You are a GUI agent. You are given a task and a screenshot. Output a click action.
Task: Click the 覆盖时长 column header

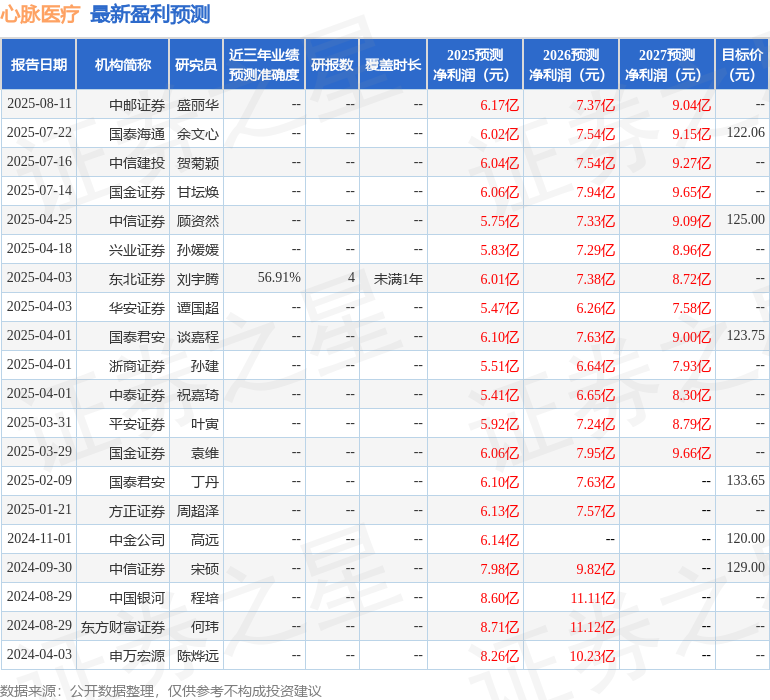click(393, 65)
